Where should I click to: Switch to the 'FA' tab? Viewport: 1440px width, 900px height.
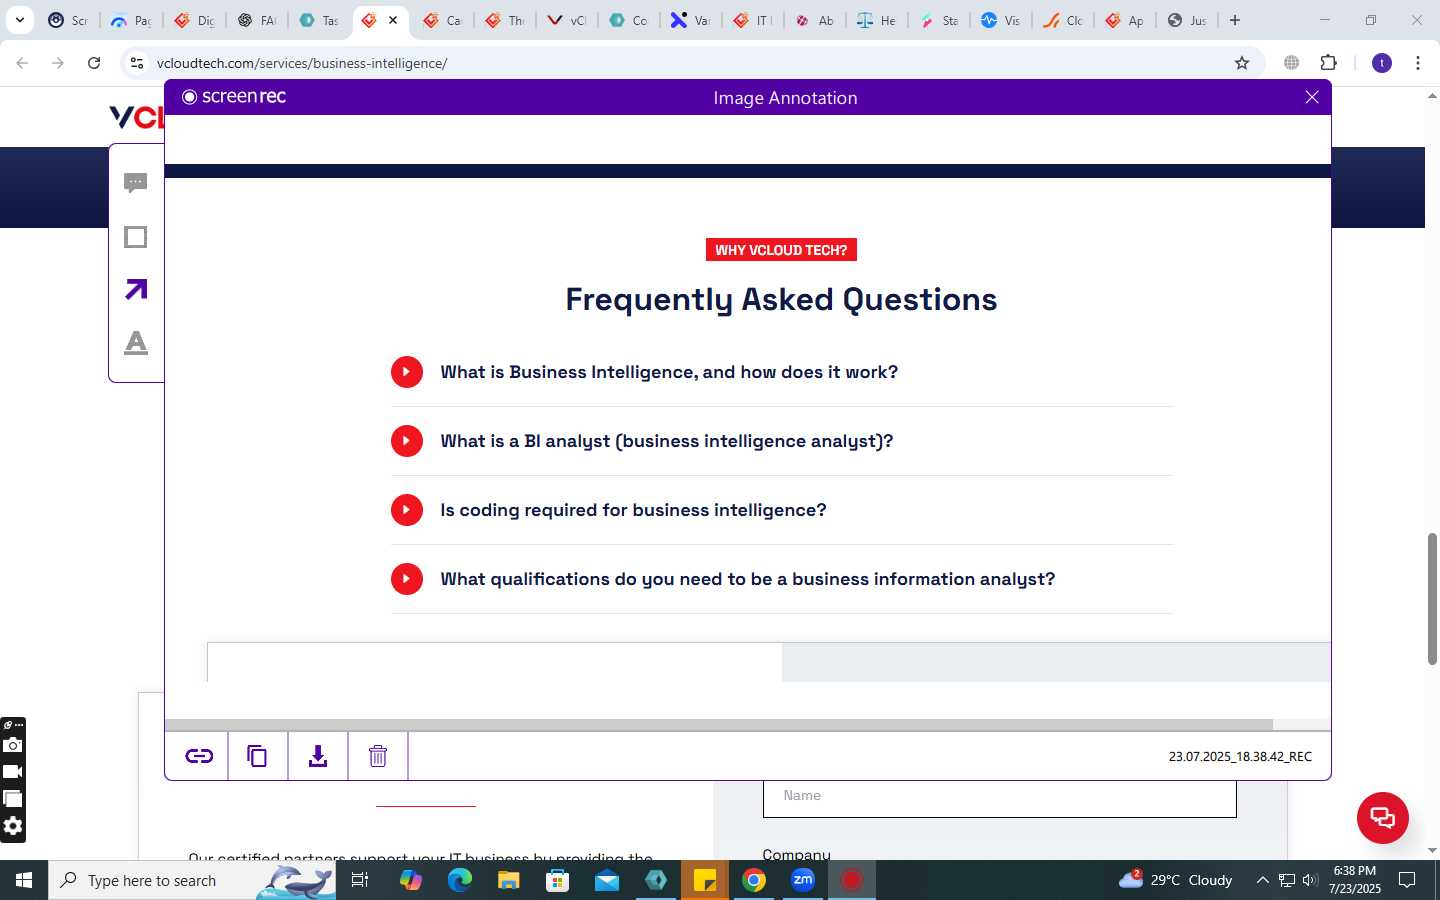point(257,20)
